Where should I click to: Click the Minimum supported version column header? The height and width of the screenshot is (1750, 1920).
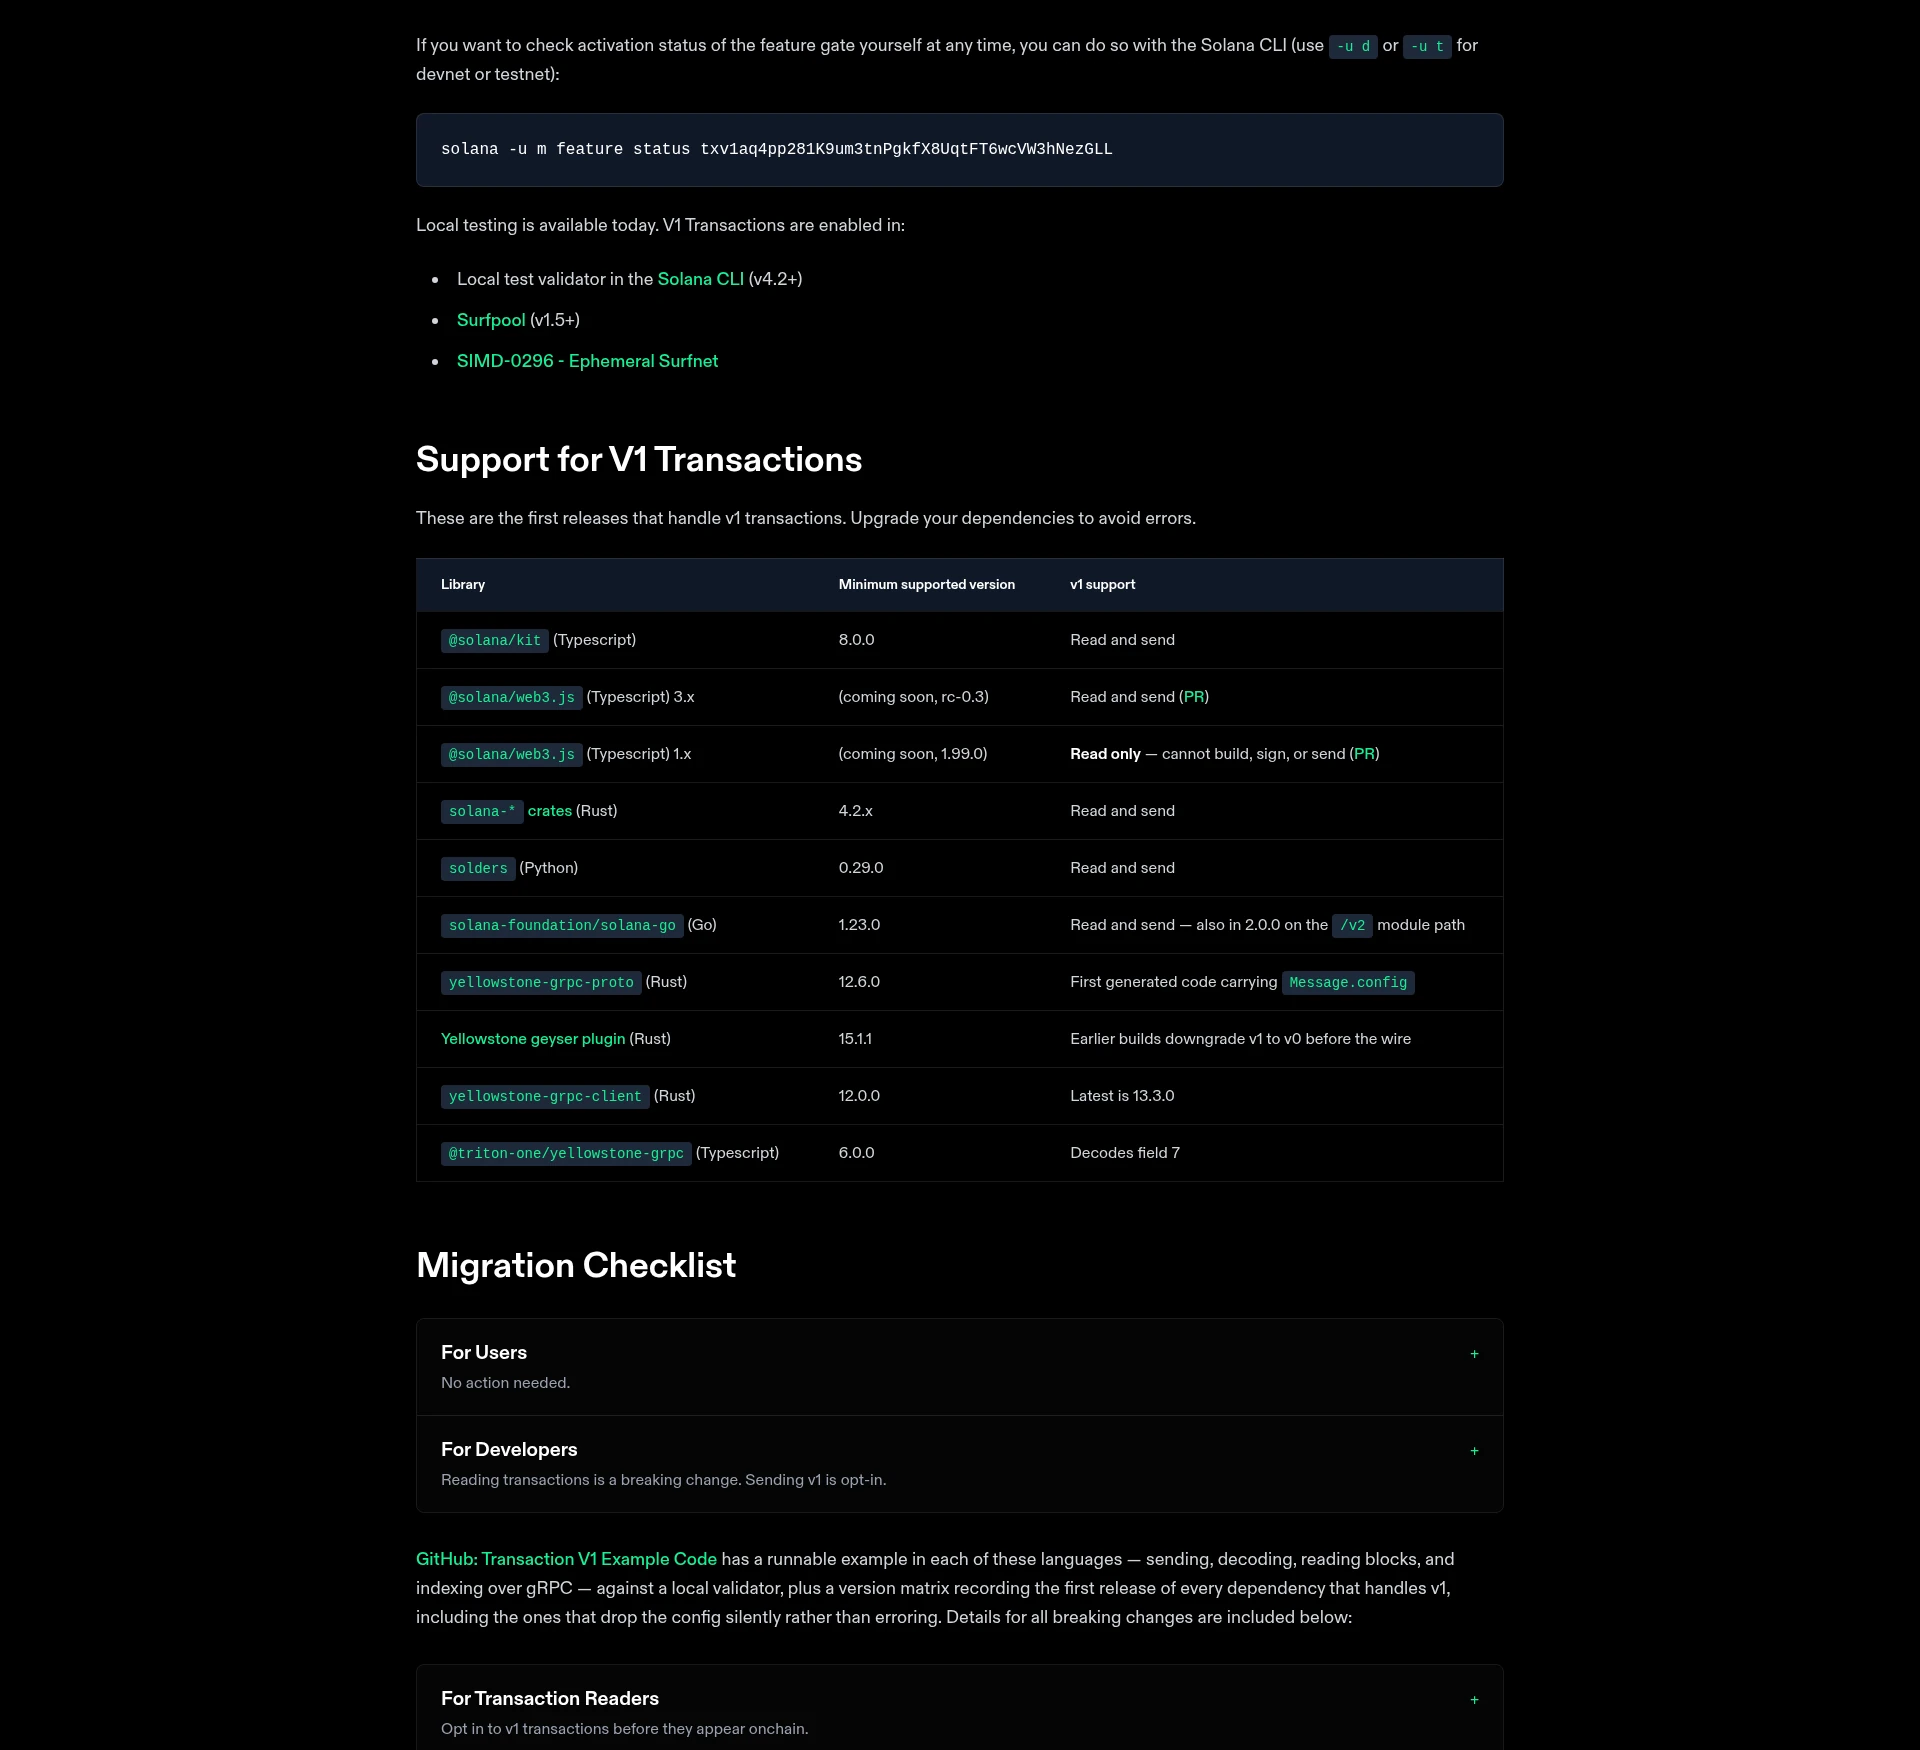[926, 585]
